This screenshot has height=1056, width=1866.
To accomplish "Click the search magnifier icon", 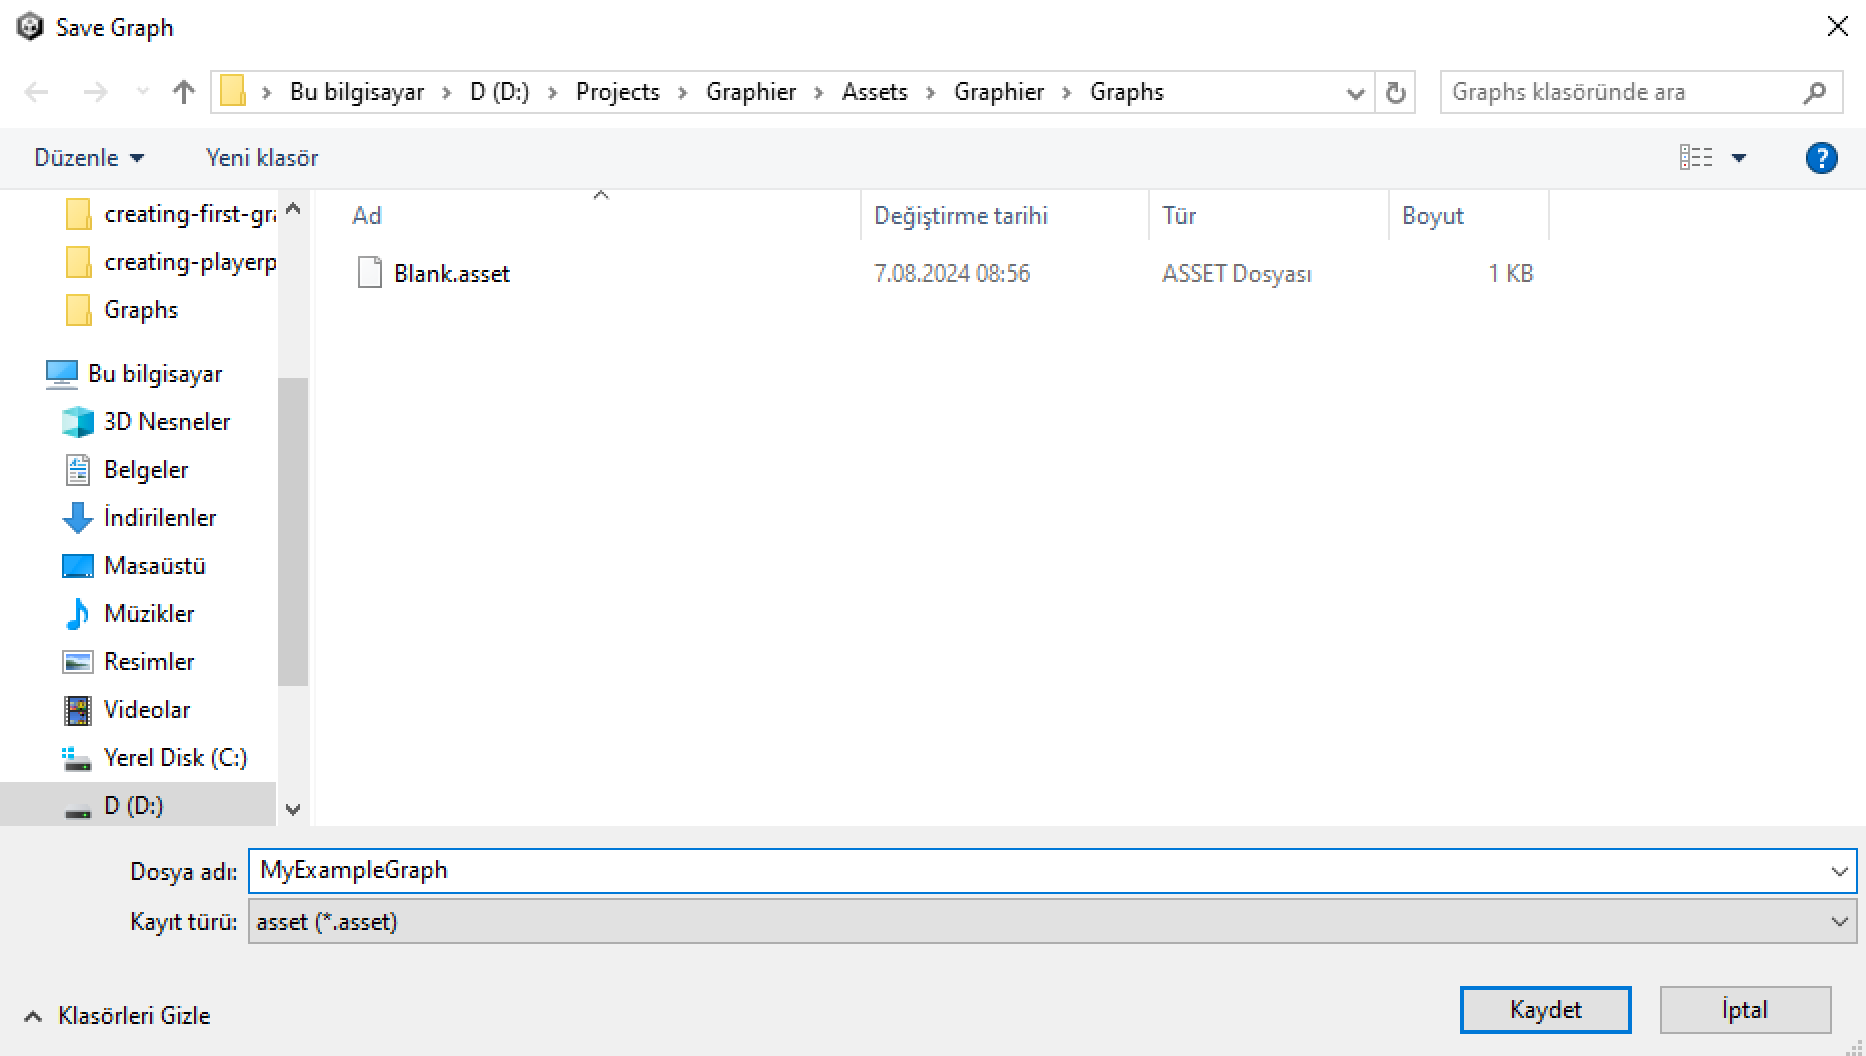I will point(1814,93).
